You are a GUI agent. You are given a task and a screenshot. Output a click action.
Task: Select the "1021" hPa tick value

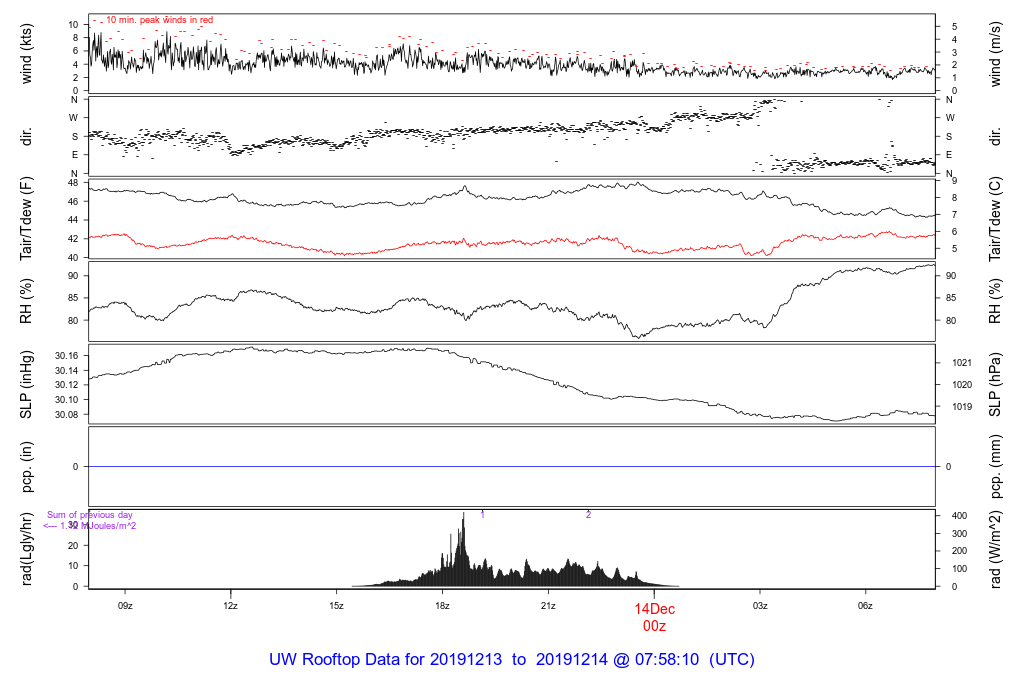click(x=962, y=363)
